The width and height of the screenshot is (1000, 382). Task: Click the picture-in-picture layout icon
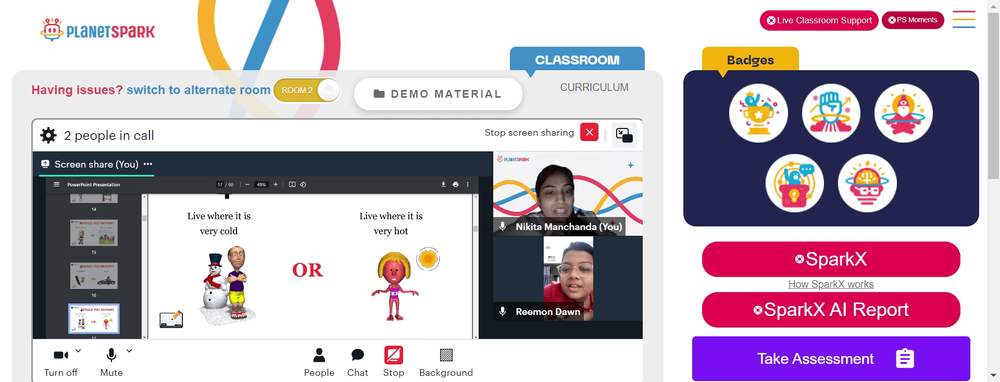point(624,135)
